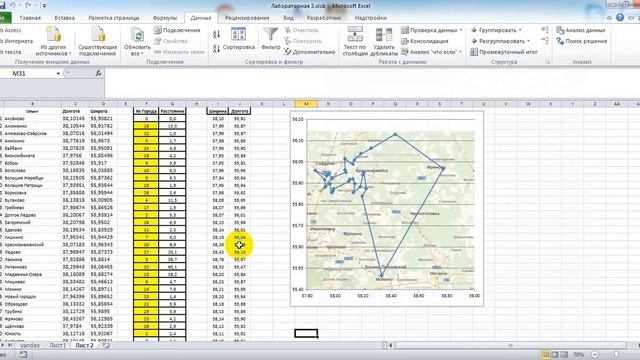Toggle the Фильтр funnel button
Viewport: 640px width, 360px height.
click(x=271, y=39)
